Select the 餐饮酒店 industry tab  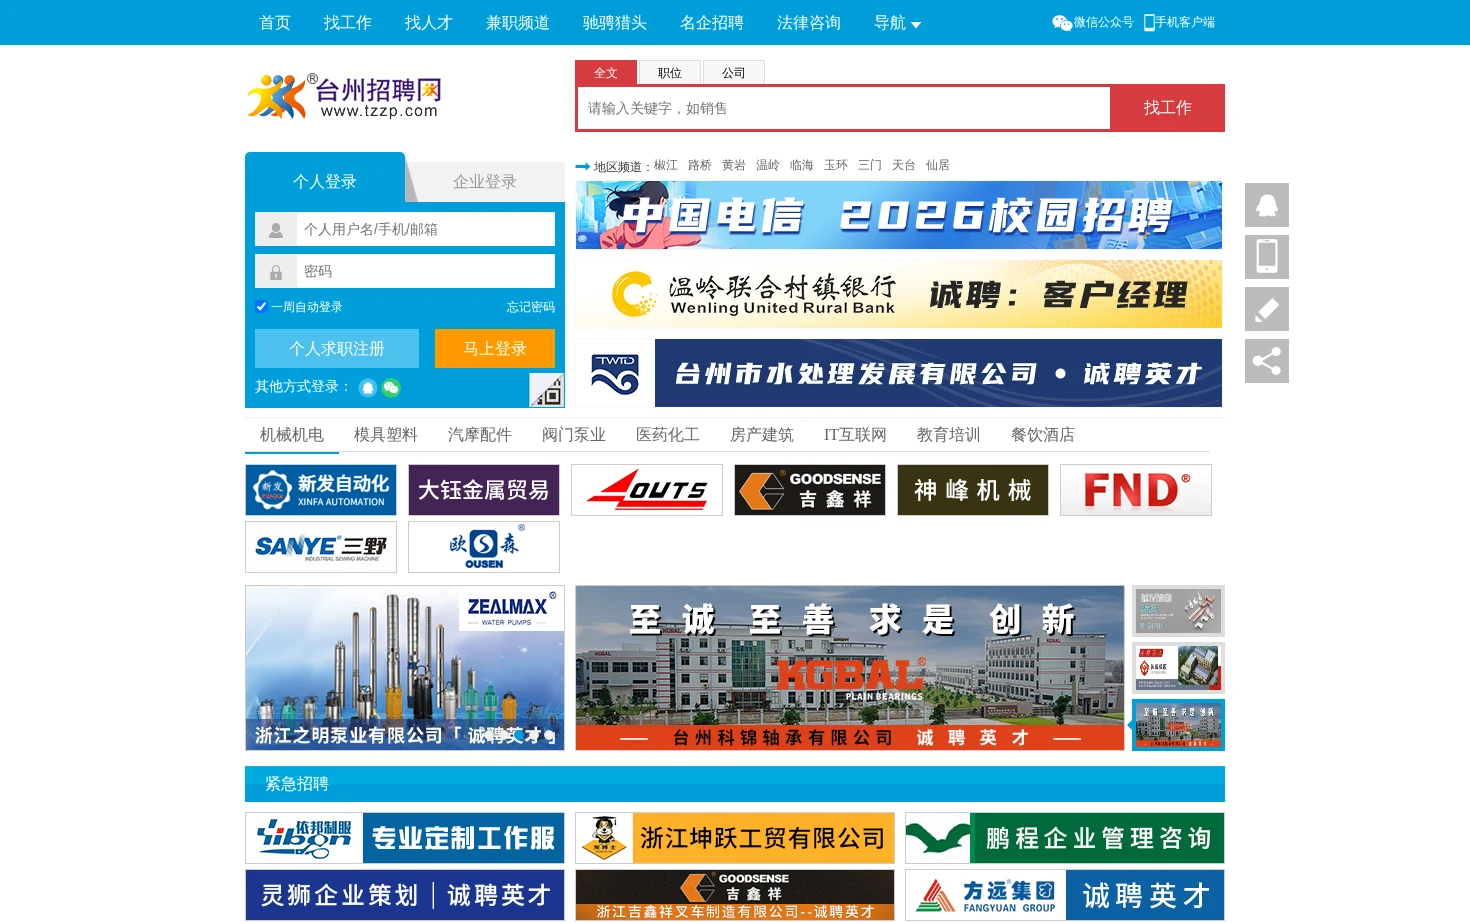pyautogui.click(x=1043, y=435)
